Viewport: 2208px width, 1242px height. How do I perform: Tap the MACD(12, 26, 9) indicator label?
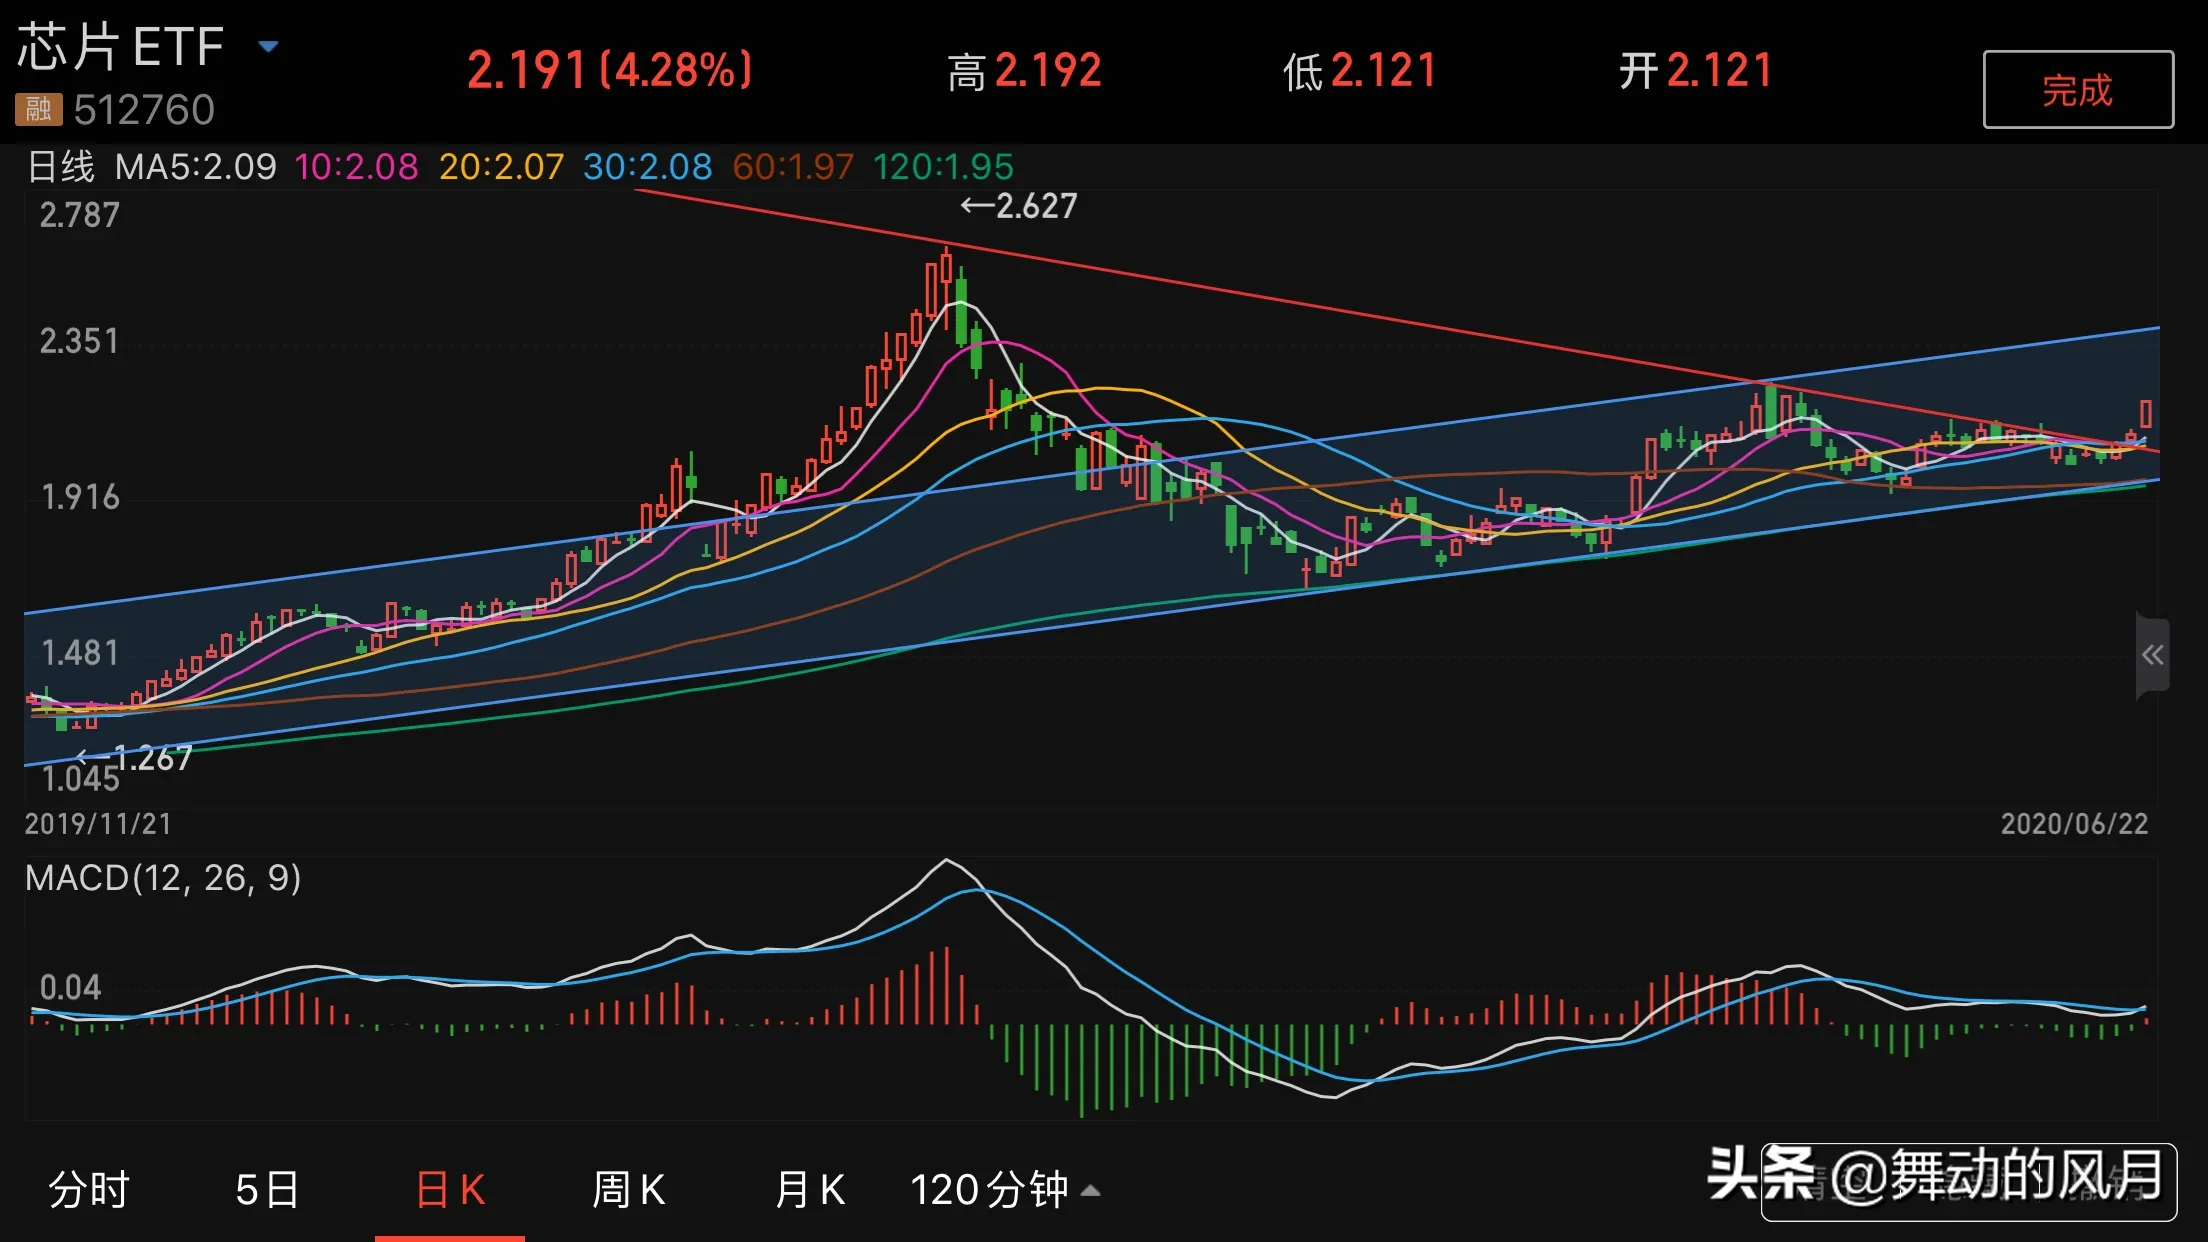163,877
